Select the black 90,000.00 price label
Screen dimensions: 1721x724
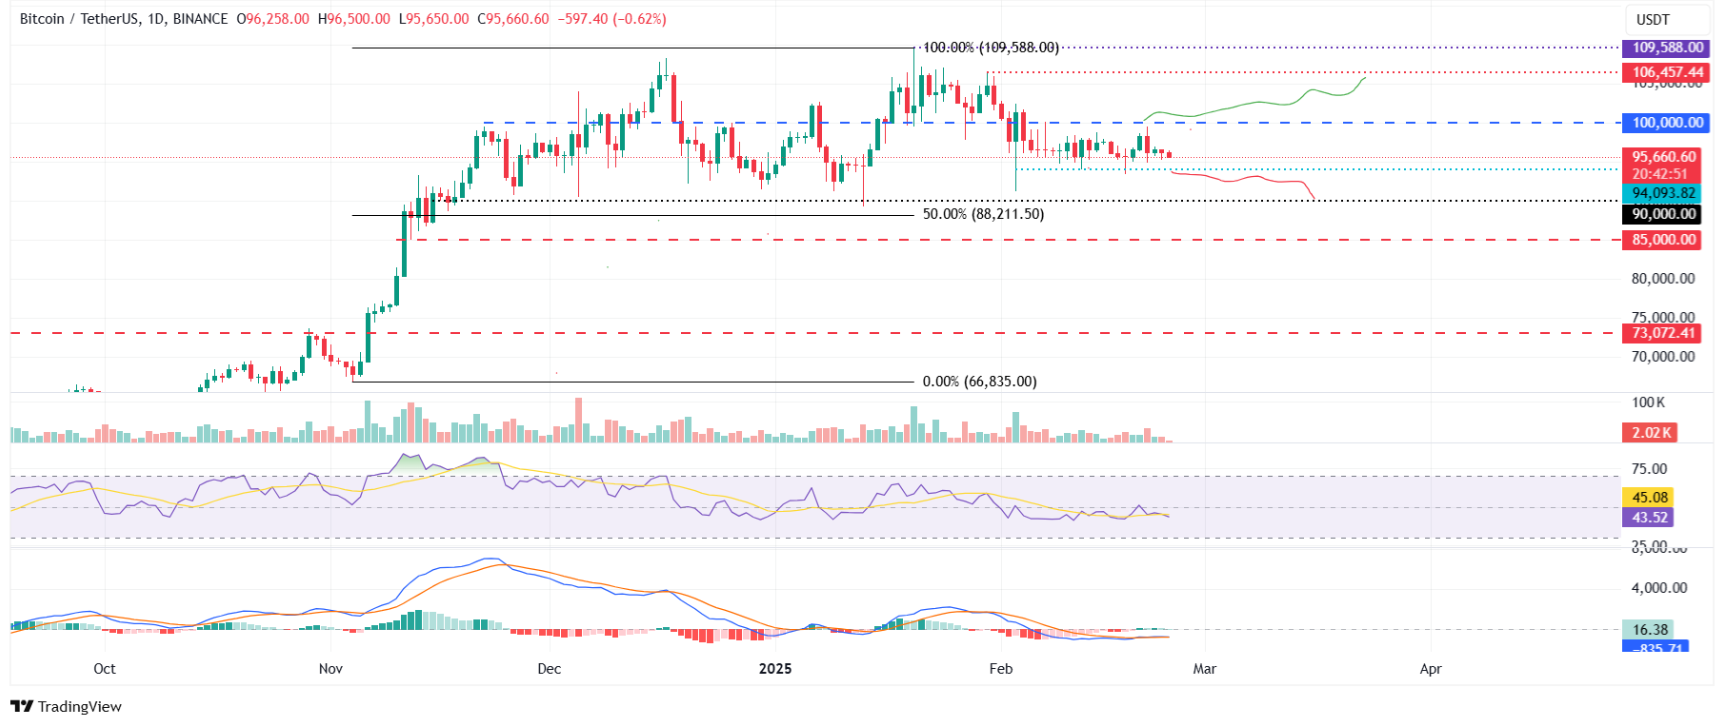[1664, 214]
